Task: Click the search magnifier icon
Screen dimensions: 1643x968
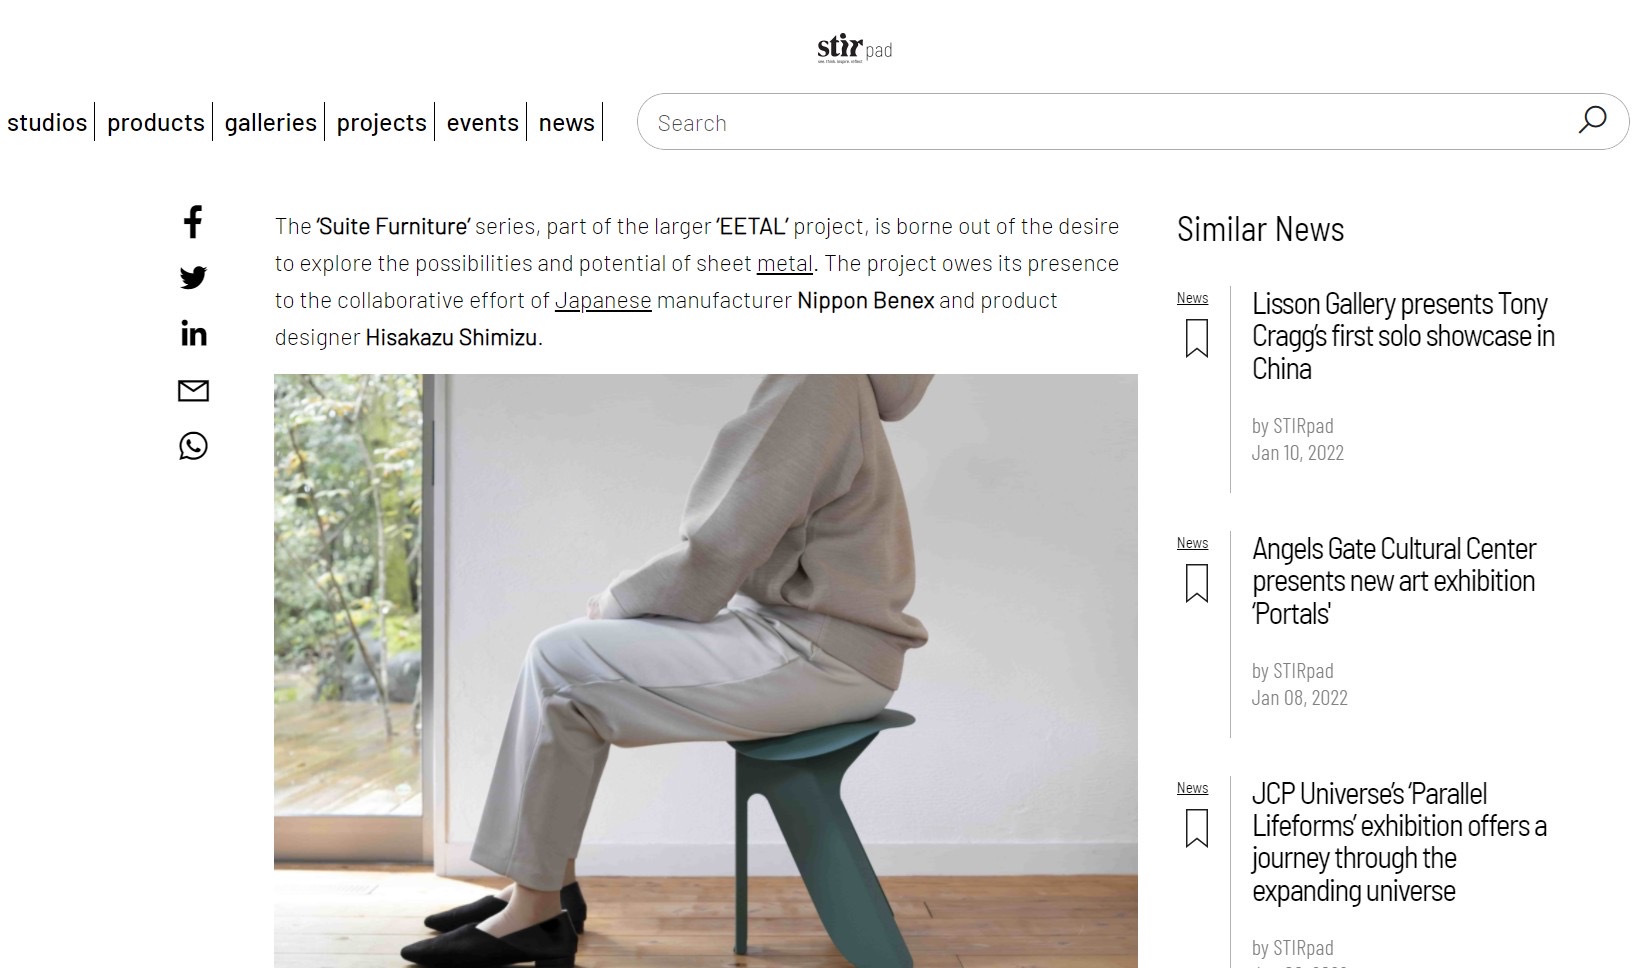Action: [x=1592, y=121]
